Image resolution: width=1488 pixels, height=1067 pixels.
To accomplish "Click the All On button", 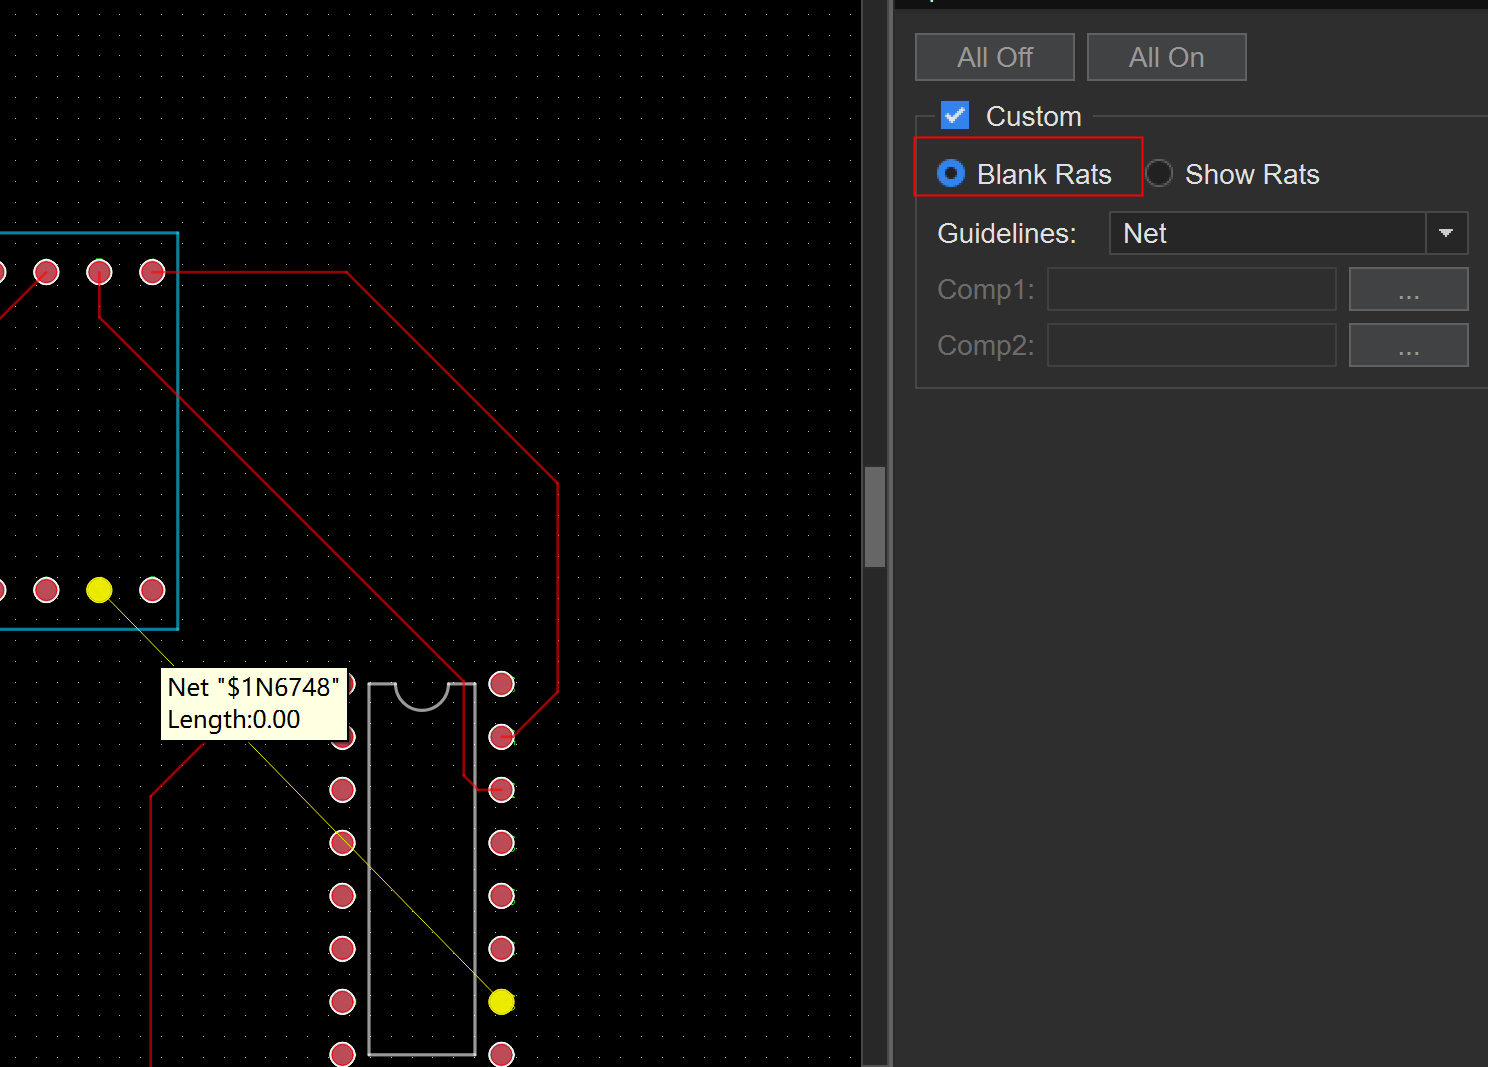I will point(1166,57).
